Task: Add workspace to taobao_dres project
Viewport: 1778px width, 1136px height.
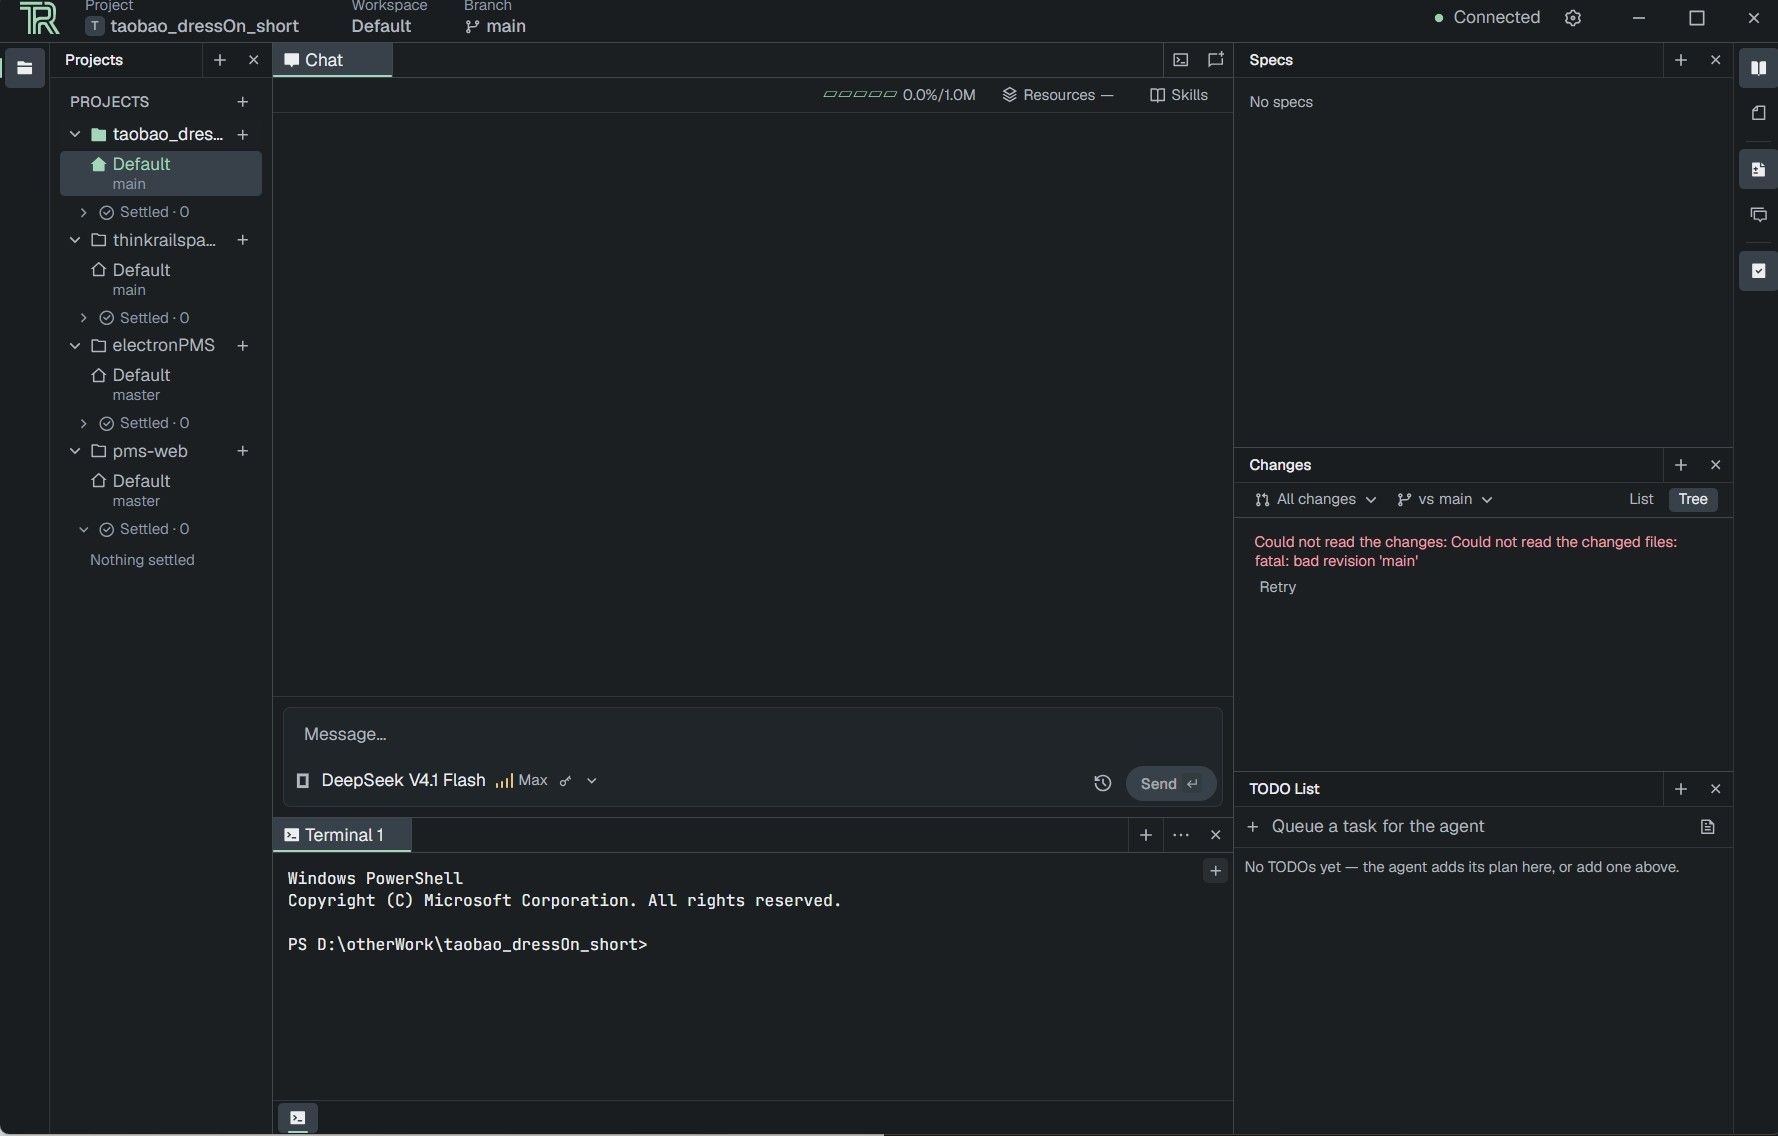Action: [242, 134]
